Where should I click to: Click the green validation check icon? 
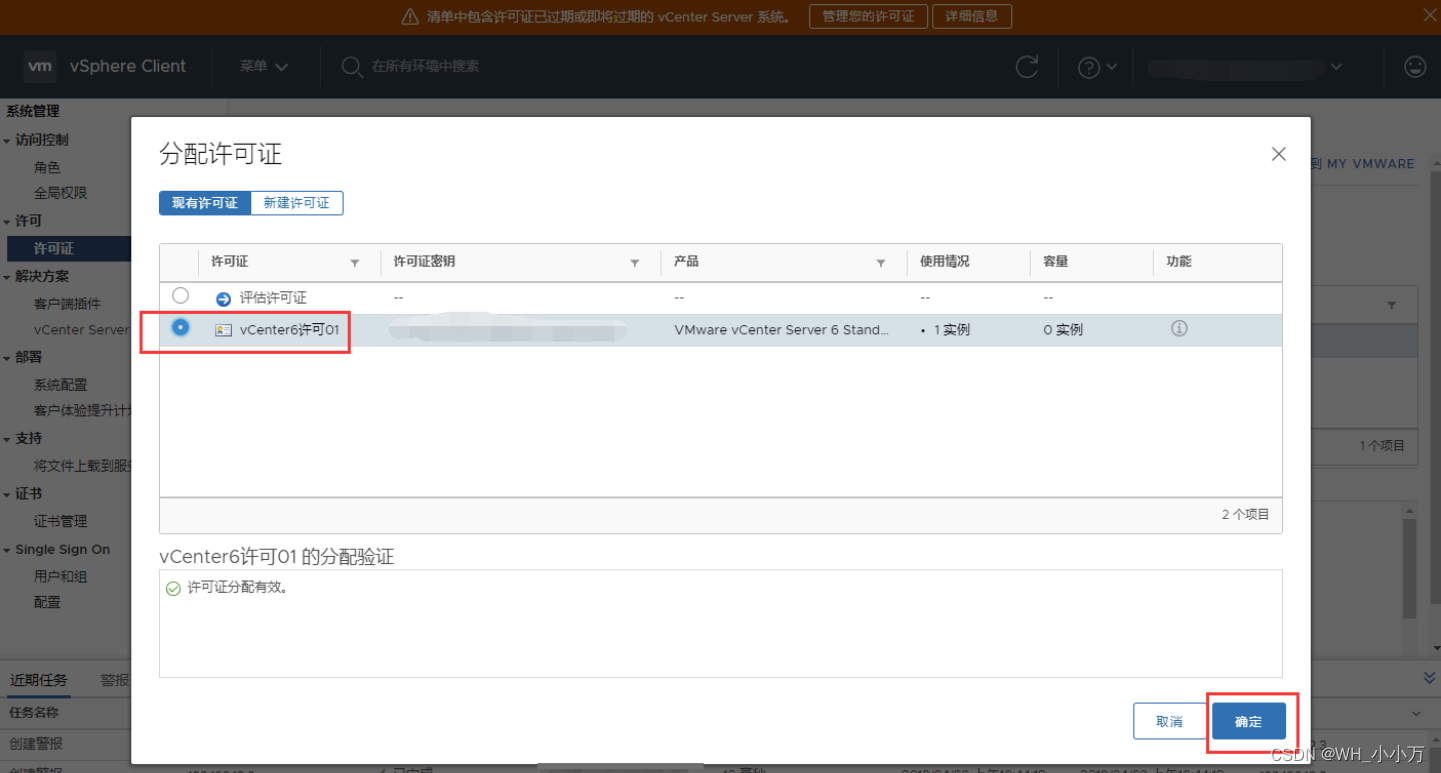click(173, 589)
